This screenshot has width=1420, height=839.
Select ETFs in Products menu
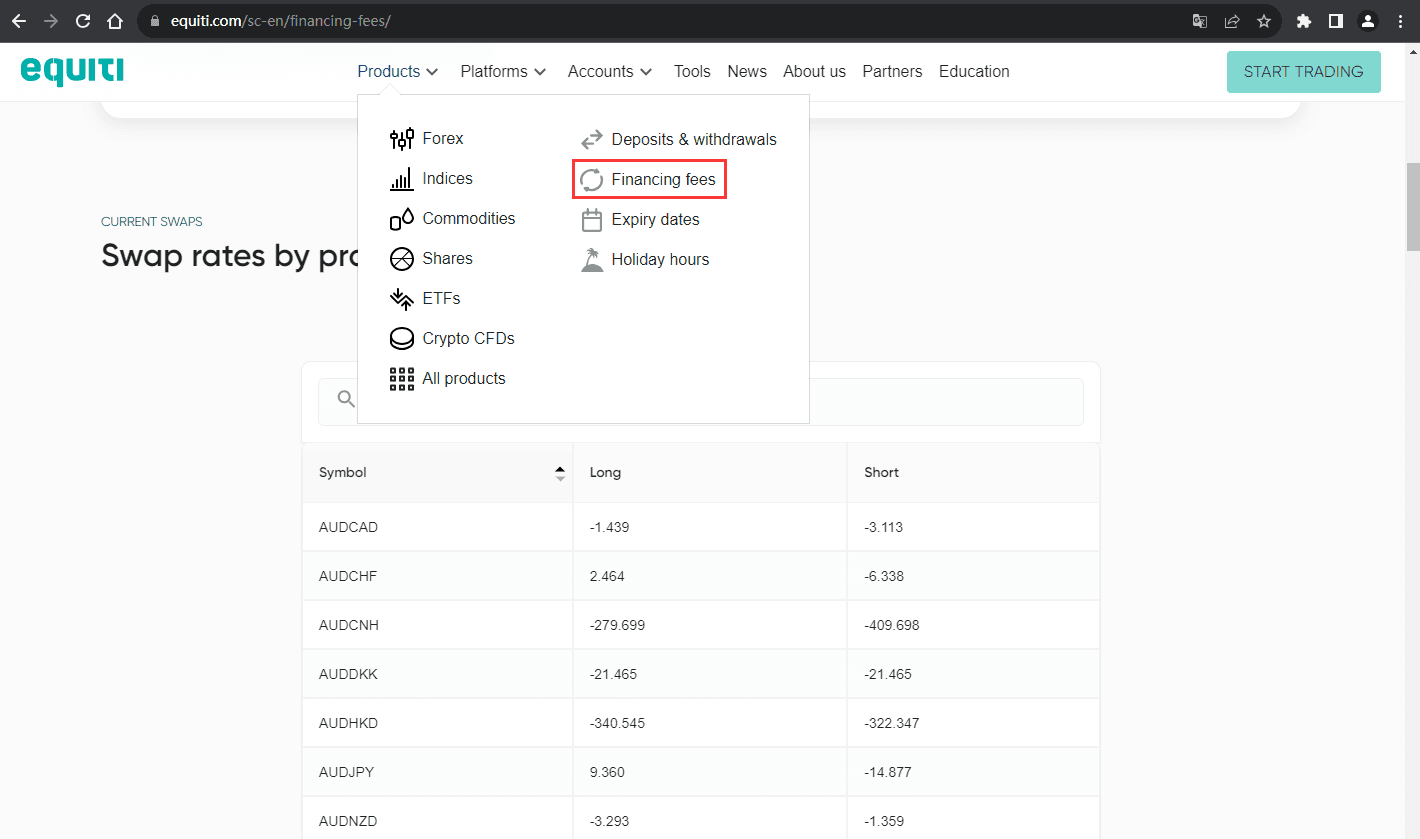(441, 299)
